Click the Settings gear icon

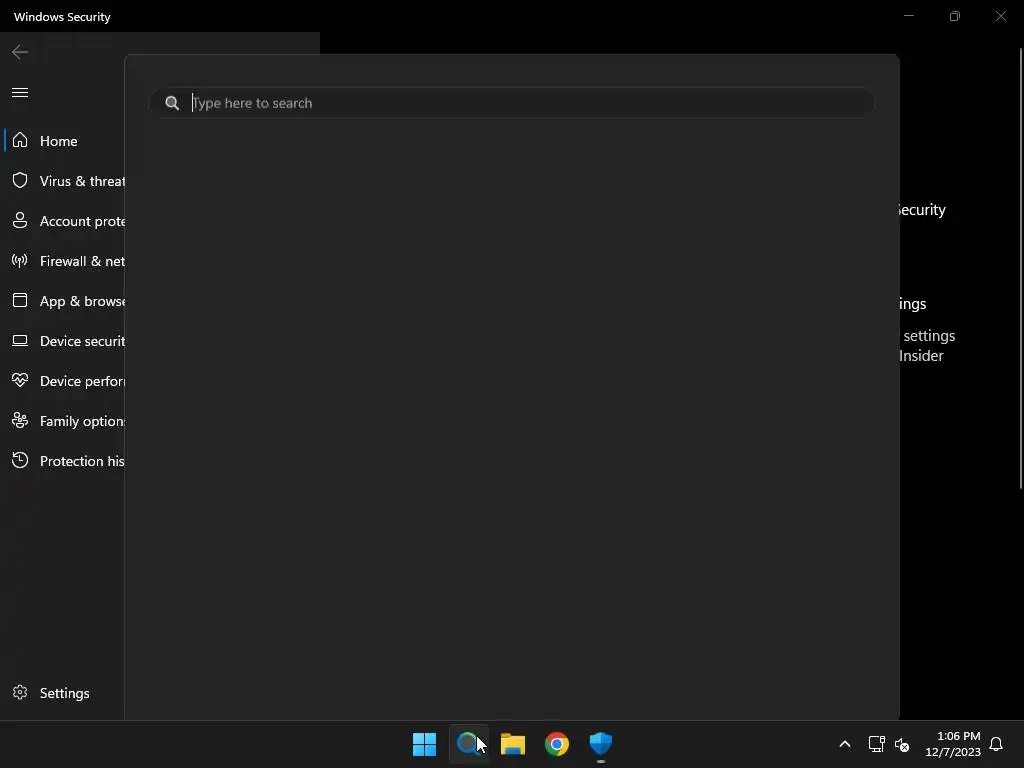pos(20,692)
